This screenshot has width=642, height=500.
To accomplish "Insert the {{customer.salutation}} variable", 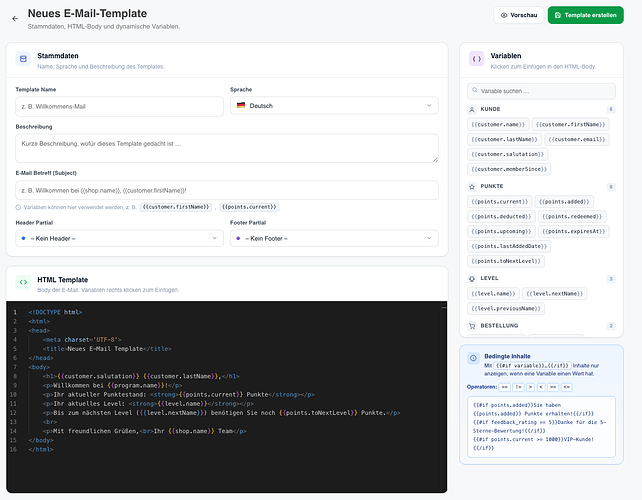I will (508, 154).
